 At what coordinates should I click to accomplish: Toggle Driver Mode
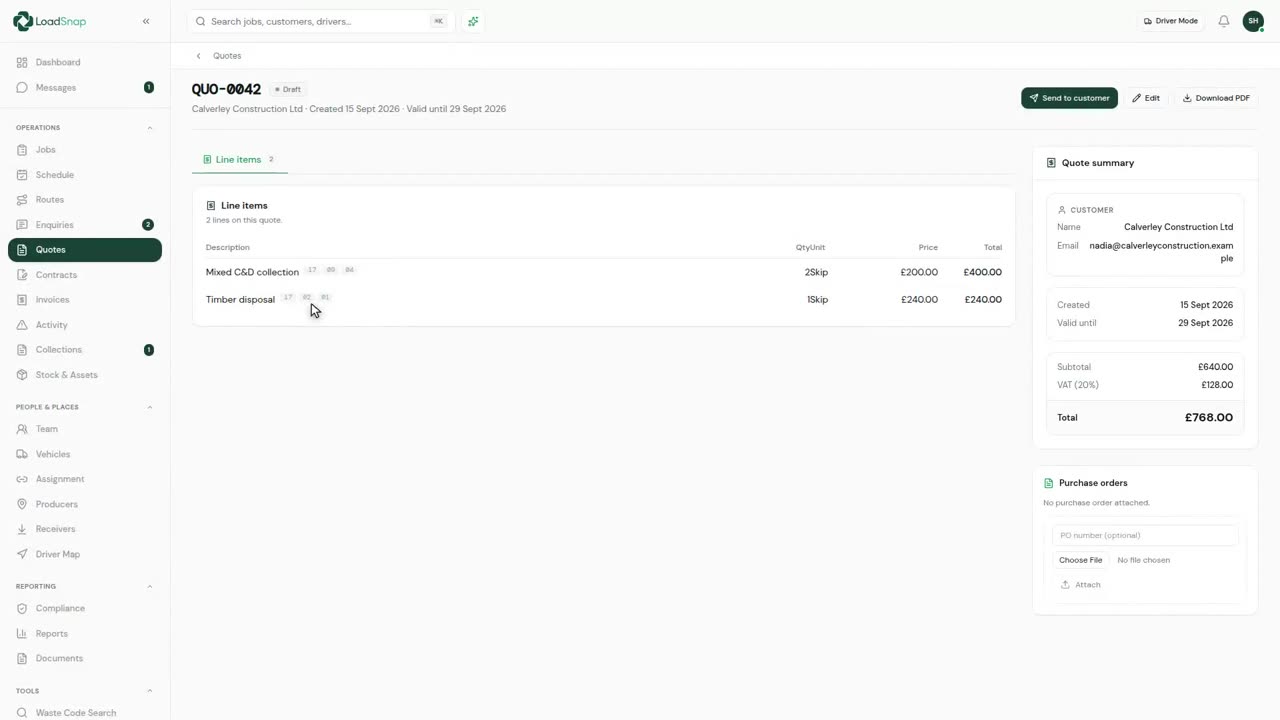[1171, 21]
